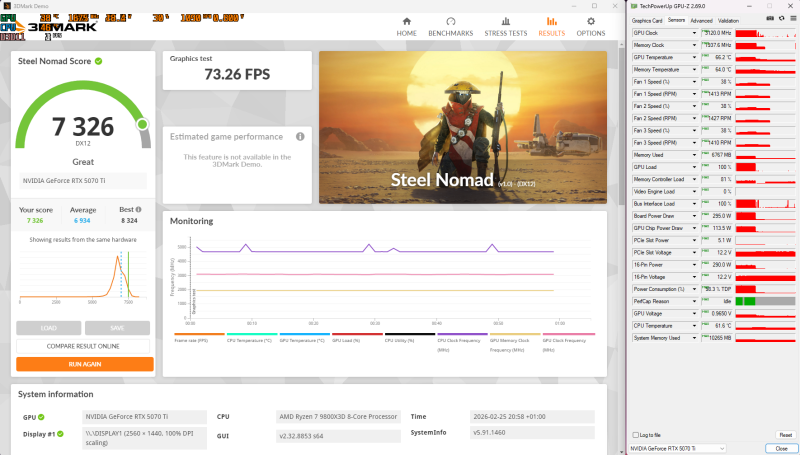Toggle GPU Load (%) chart legend
Image resolution: width=800 pixels, height=455 pixels.
tap(357, 338)
